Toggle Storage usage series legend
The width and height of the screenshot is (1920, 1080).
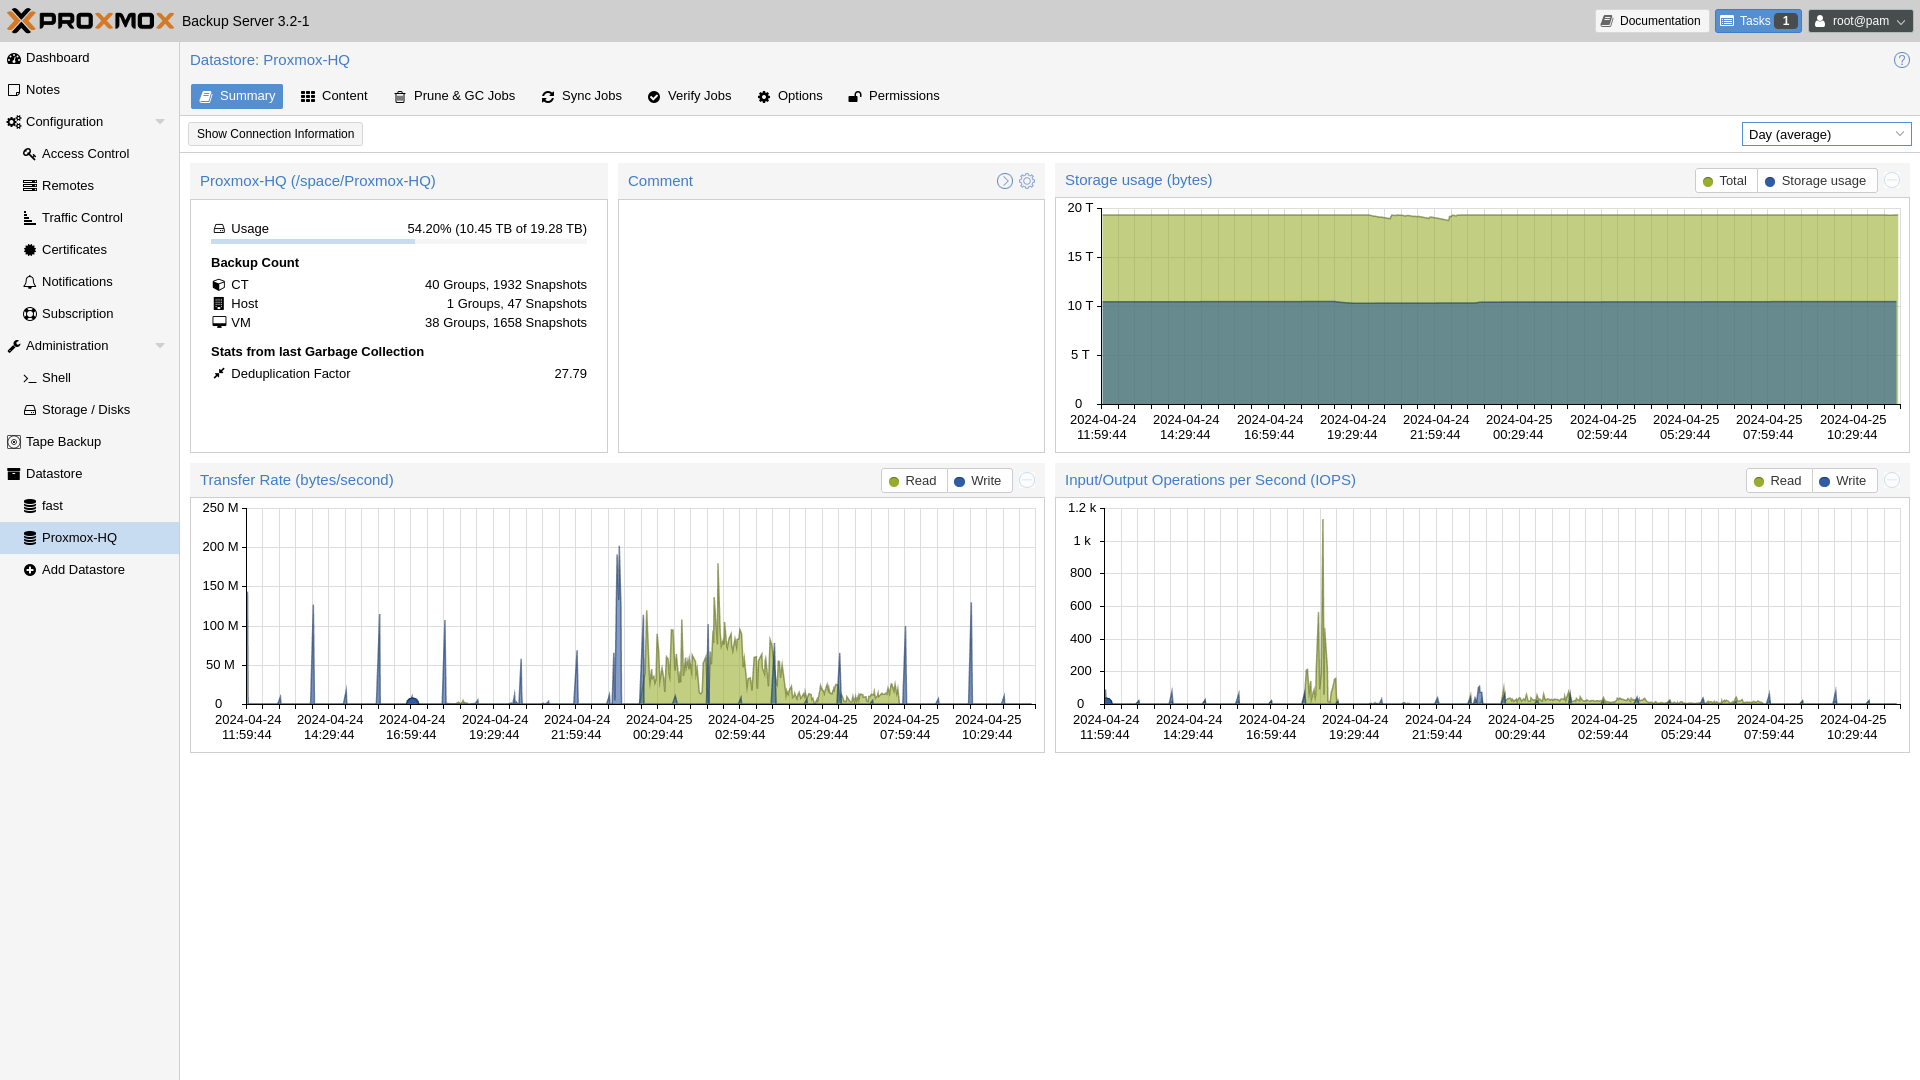1816,181
